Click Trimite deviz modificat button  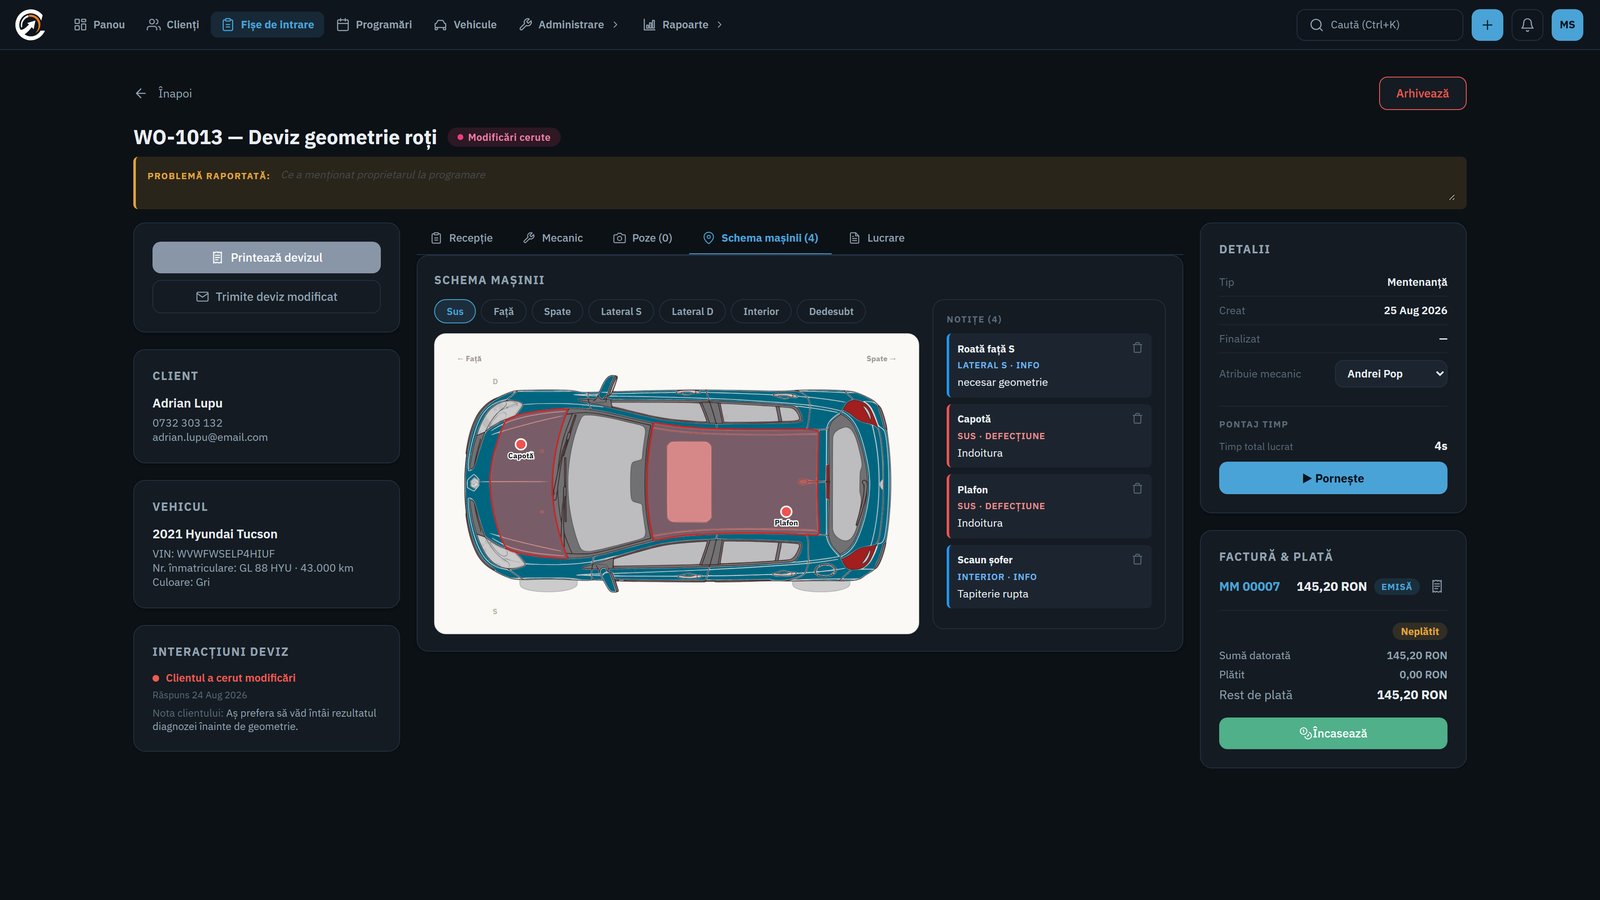click(266, 297)
